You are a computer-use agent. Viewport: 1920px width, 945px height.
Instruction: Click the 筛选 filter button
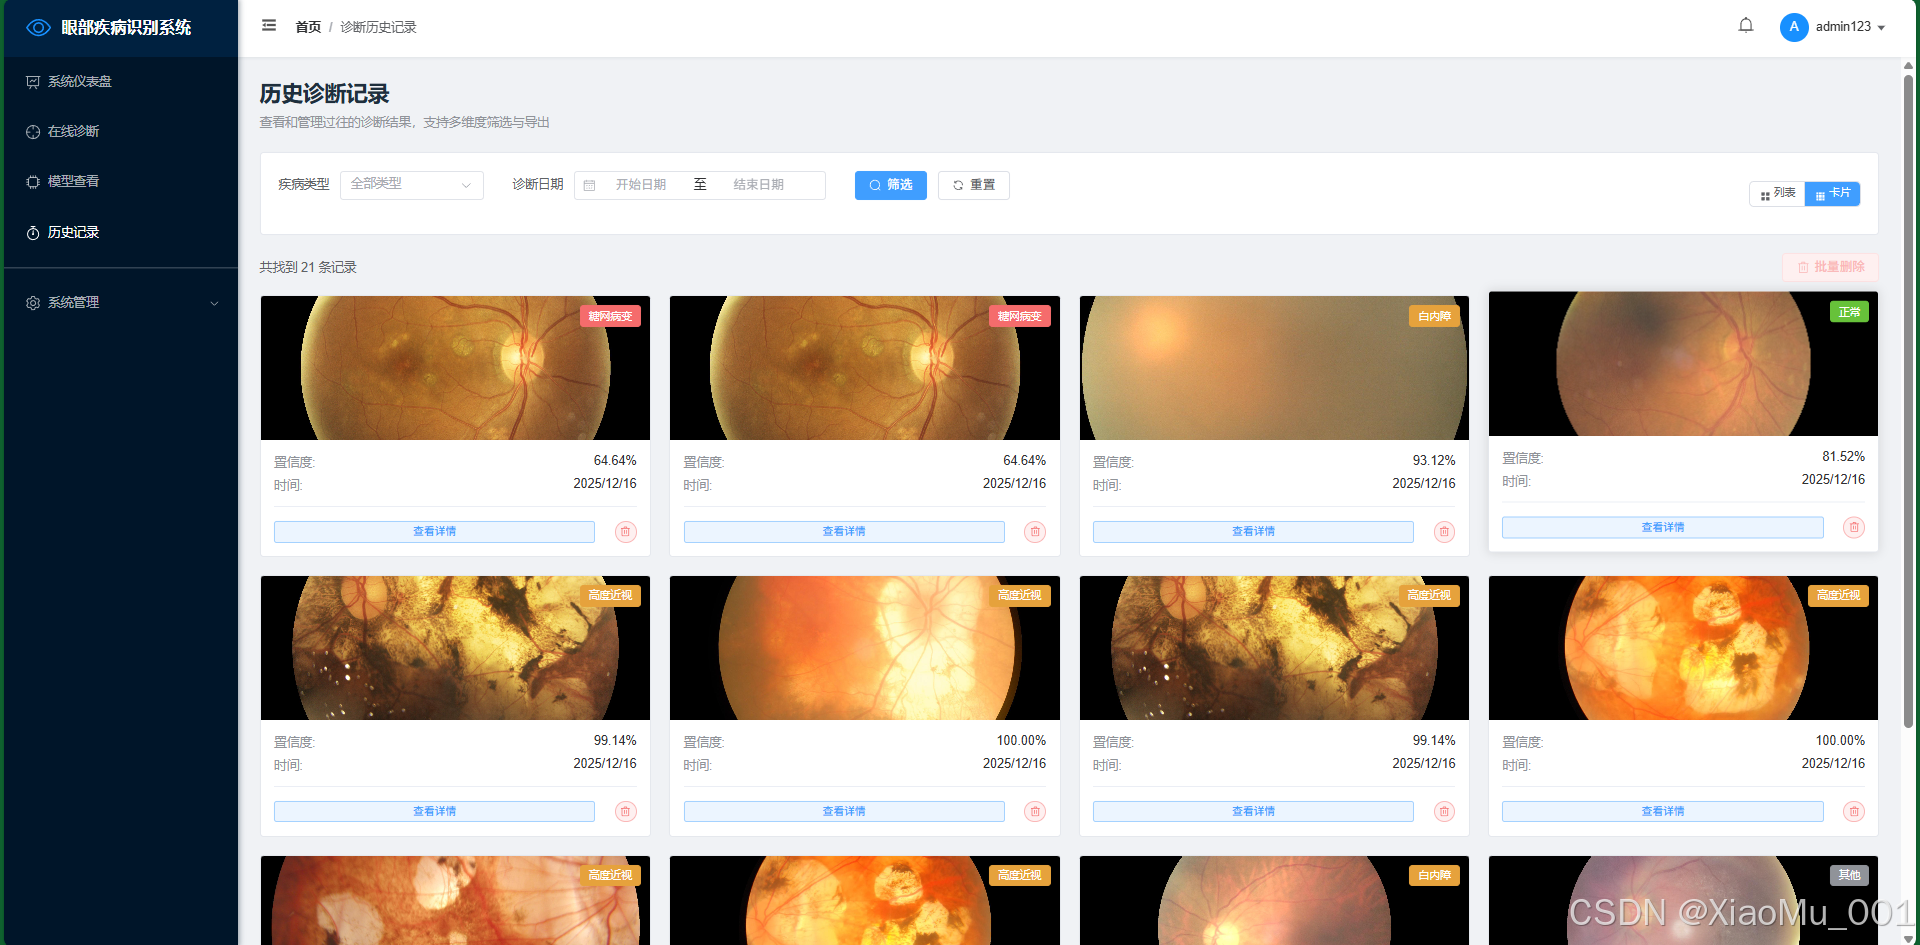891,185
